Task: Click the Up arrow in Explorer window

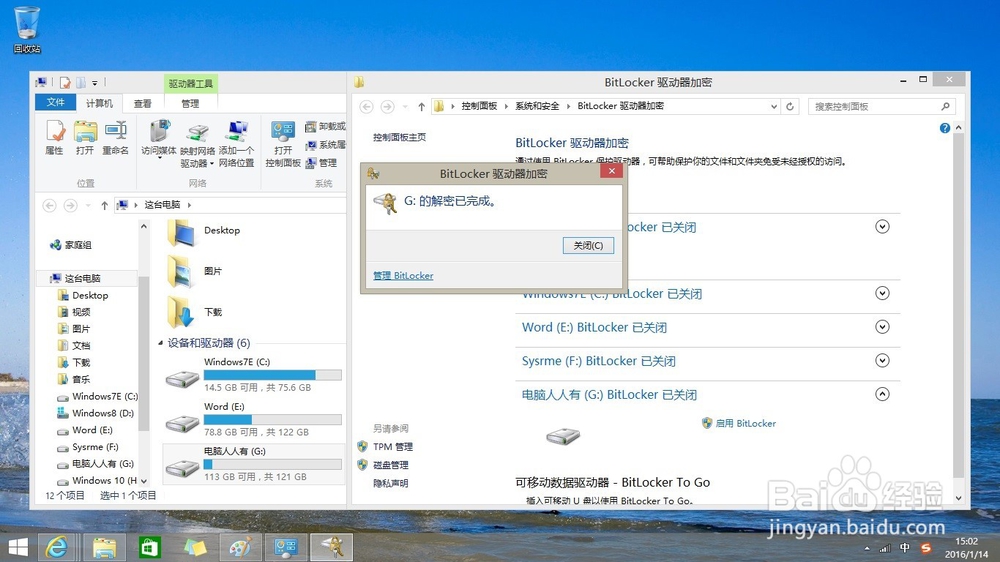Action: click(x=105, y=205)
